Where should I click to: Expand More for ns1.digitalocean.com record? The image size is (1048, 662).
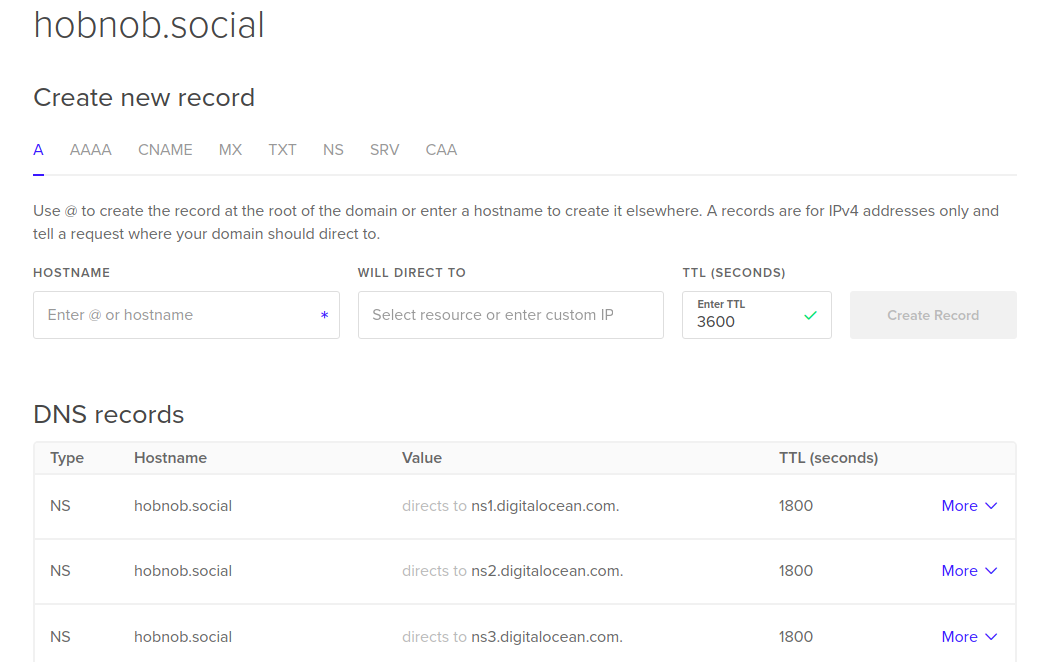[x=969, y=506]
